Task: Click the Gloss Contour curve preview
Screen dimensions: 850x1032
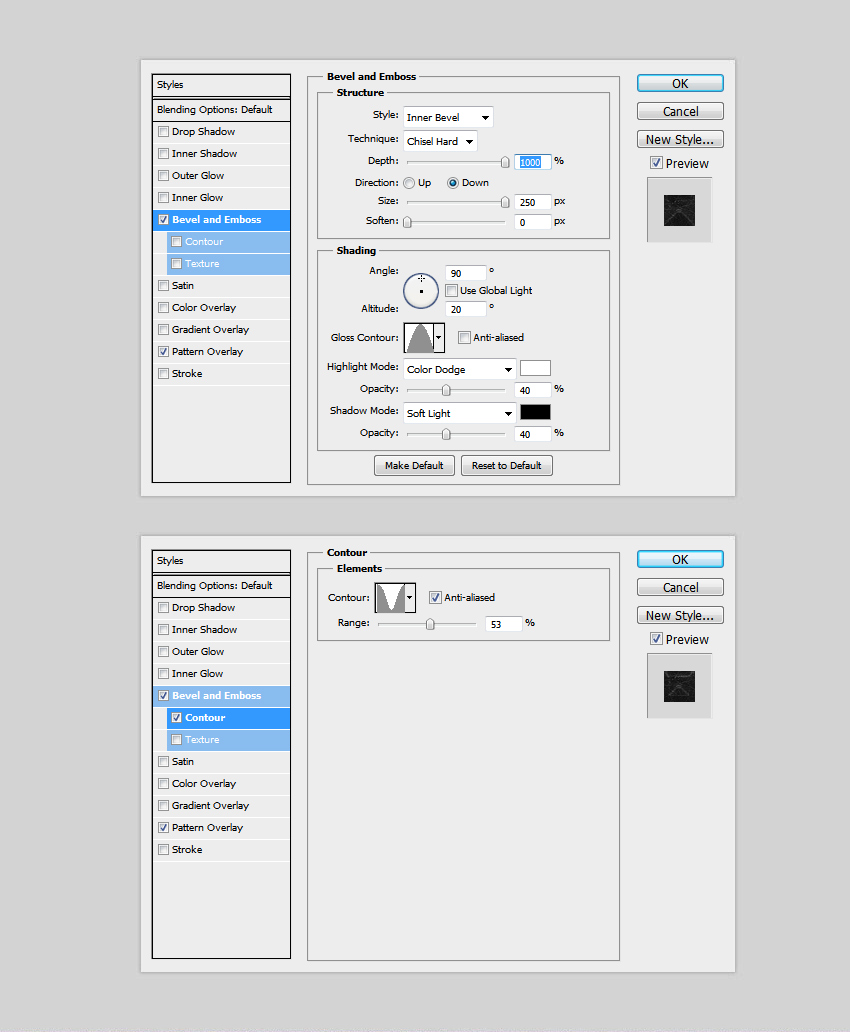Action: pyautogui.click(x=419, y=338)
